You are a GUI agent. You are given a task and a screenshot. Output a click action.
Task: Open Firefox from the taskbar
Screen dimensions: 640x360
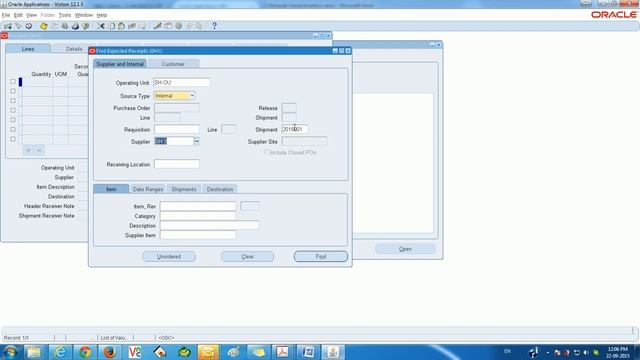(x=109, y=352)
